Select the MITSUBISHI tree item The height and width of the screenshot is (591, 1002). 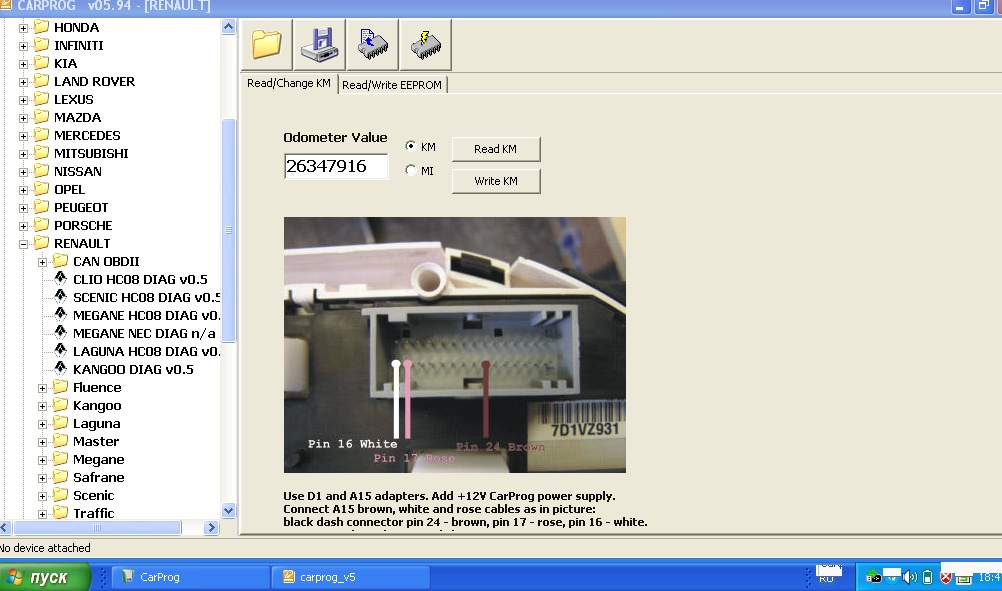(91, 153)
